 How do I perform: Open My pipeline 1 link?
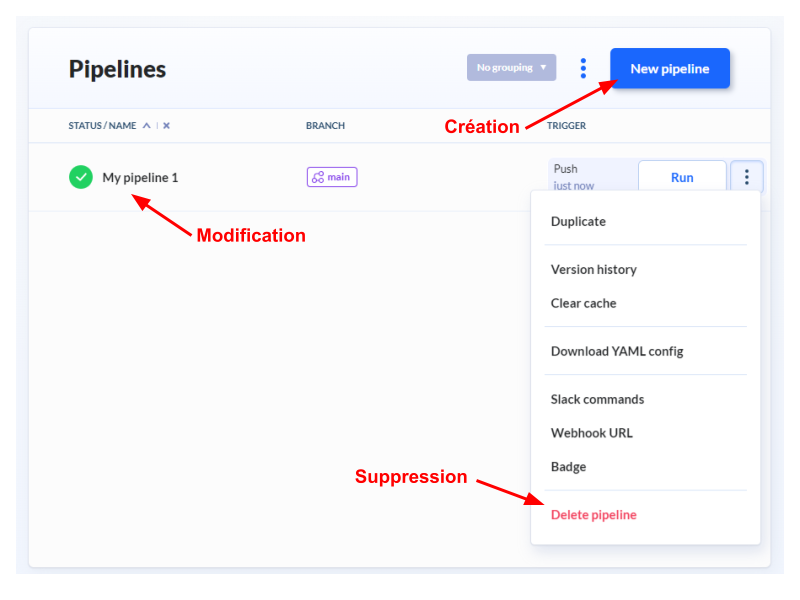[x=140, y=178]
